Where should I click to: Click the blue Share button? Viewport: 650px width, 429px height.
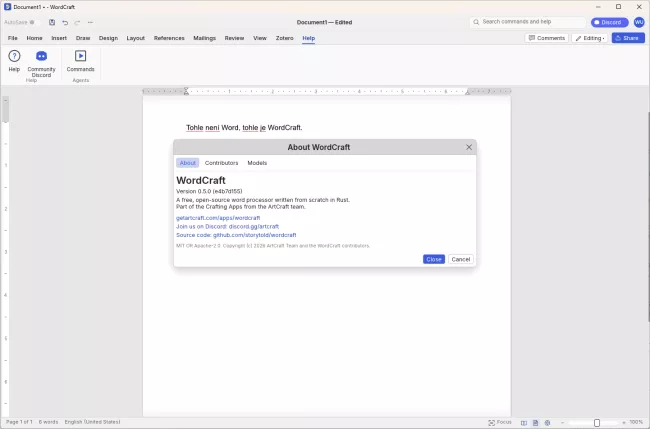(628, 38)
